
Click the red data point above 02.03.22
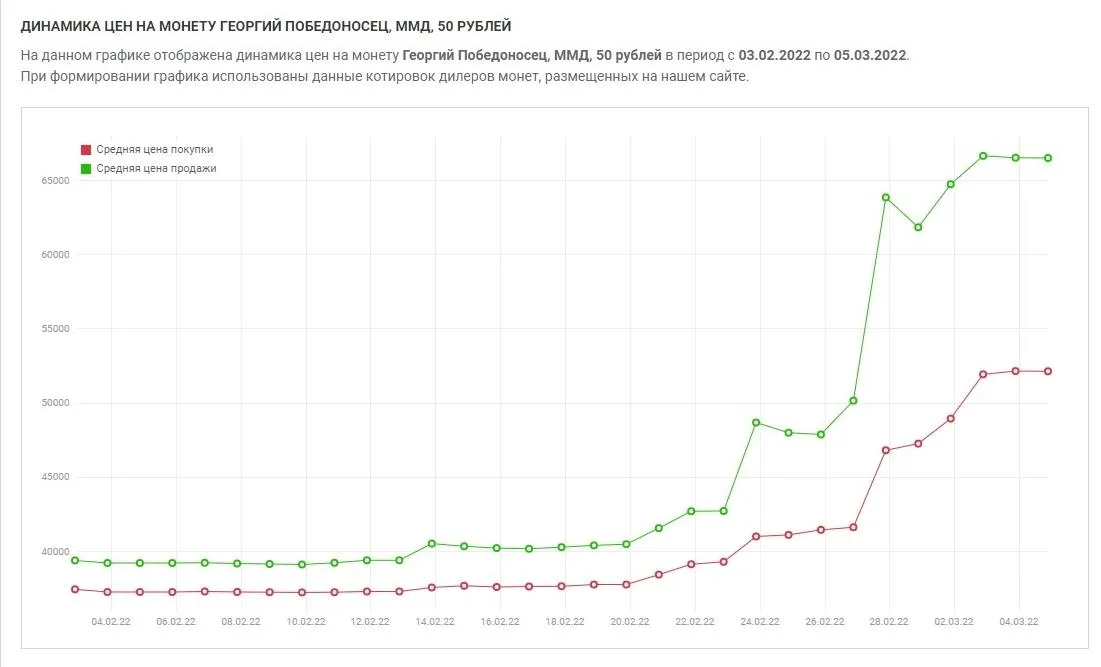click(951, 418)
